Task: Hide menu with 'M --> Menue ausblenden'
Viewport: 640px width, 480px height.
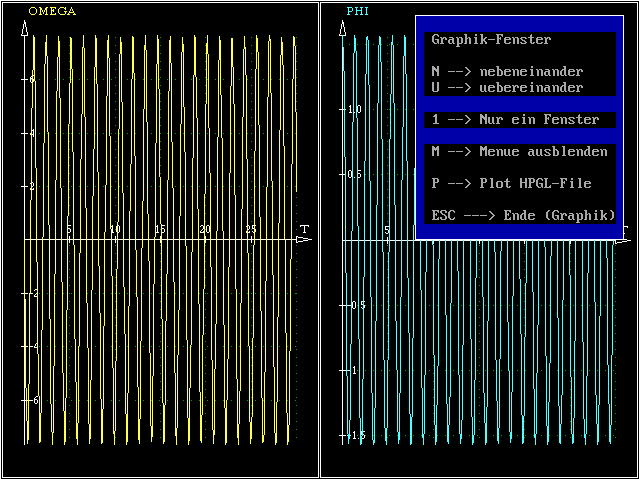Action: 519,152
